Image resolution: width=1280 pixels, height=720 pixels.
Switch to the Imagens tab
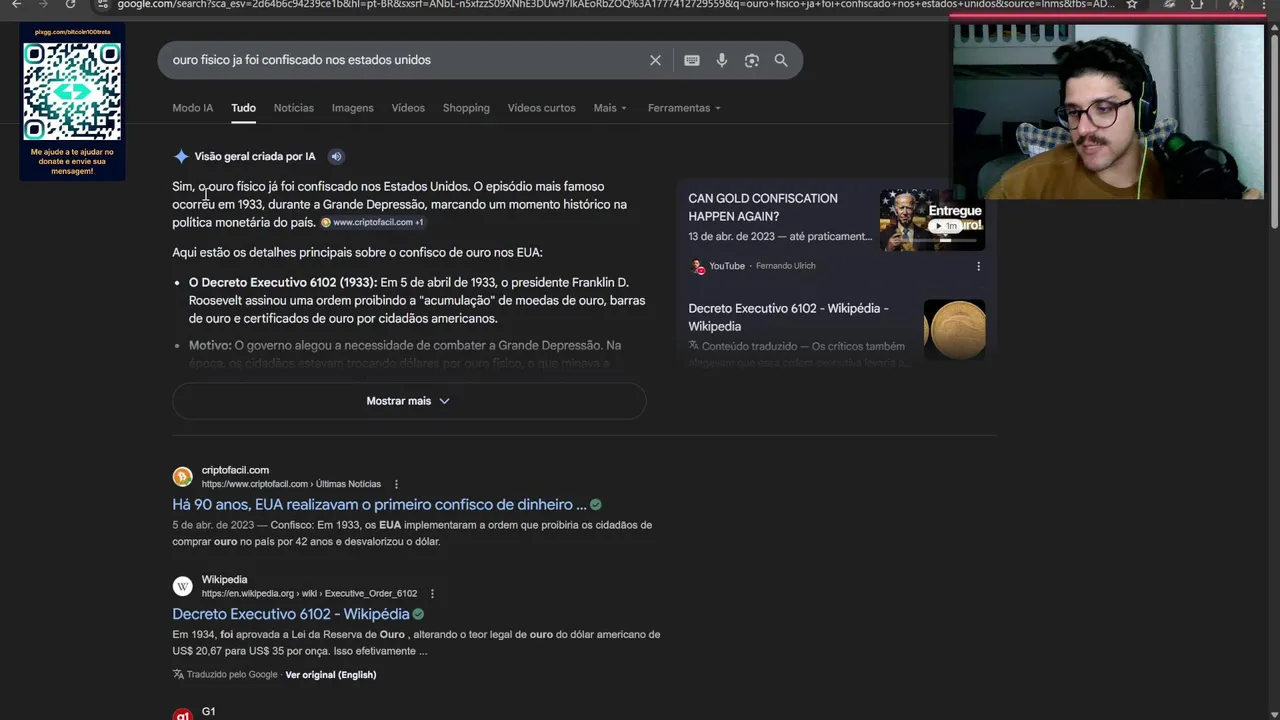(353, 108)
